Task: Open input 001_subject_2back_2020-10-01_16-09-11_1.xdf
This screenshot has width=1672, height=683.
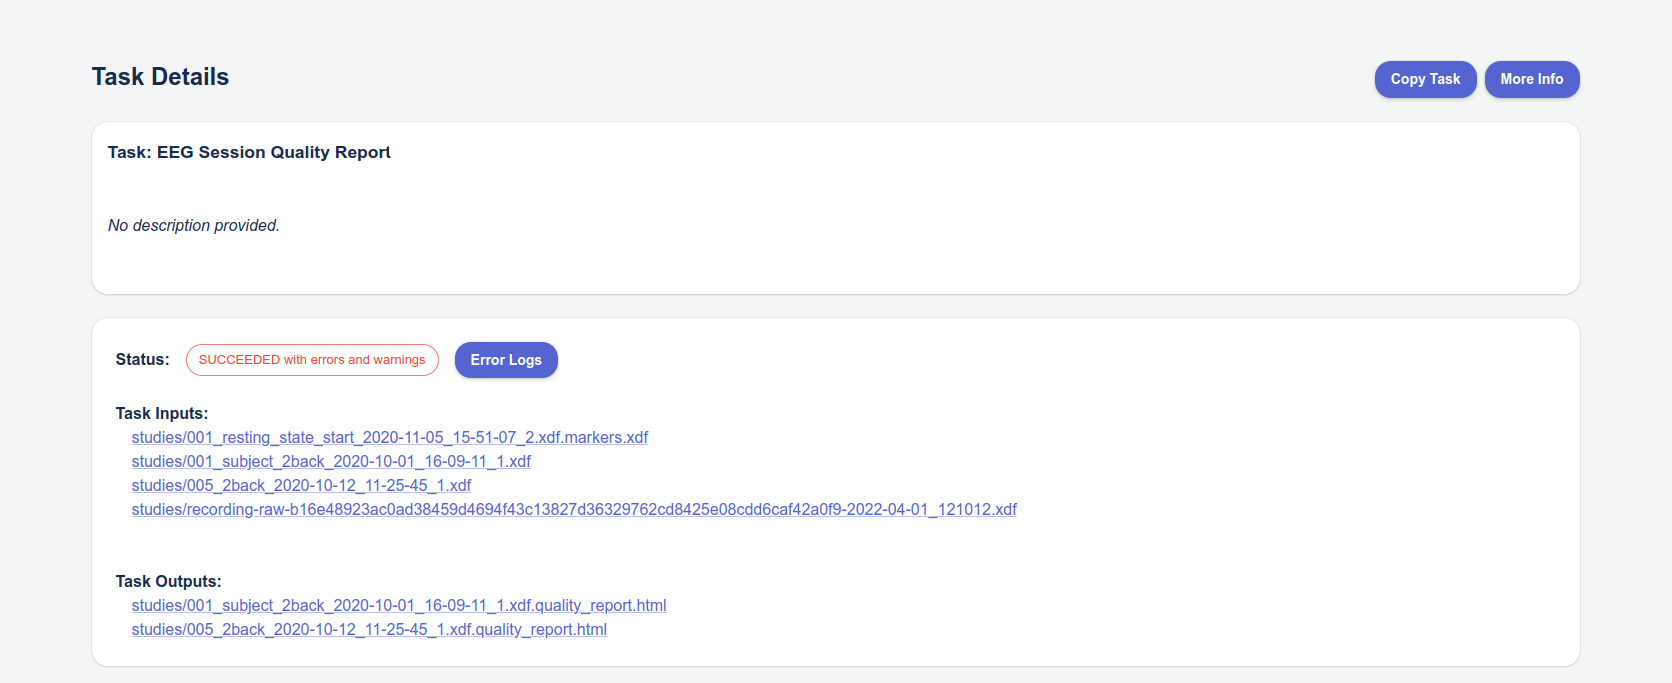Action: tap(331, 461)
